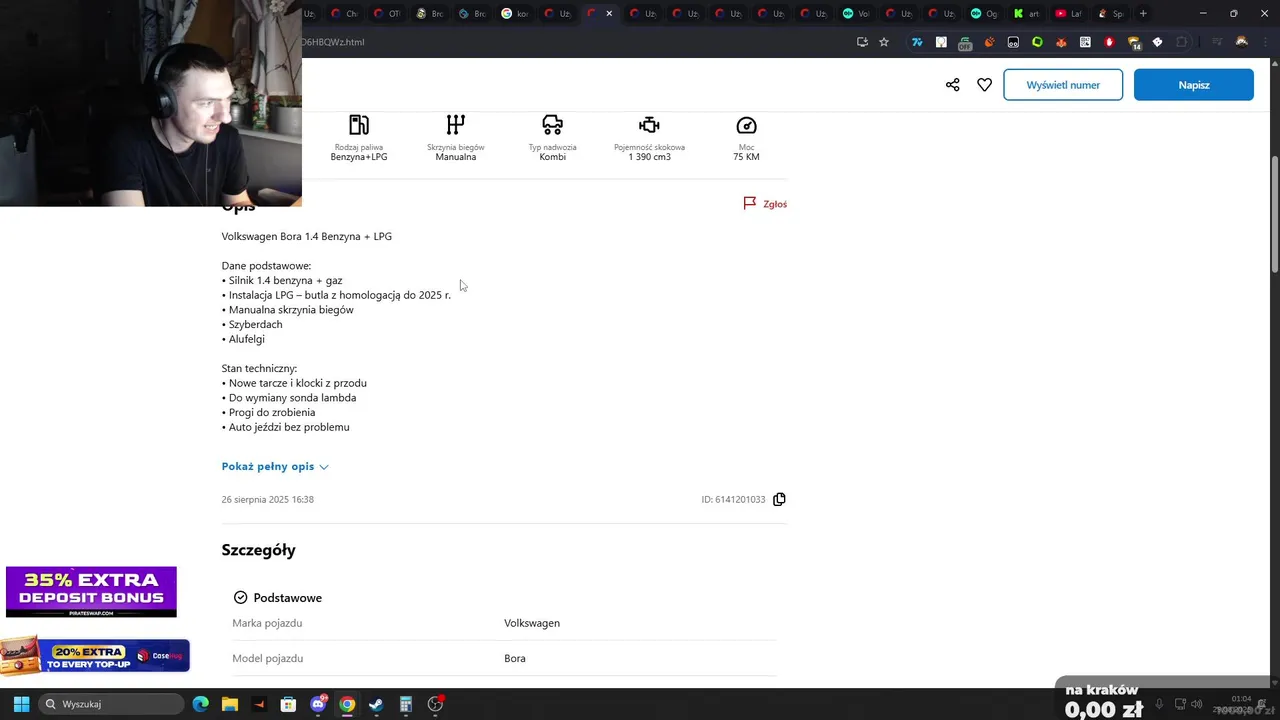Switch to the 'Og' tab

tap(984, 14)
